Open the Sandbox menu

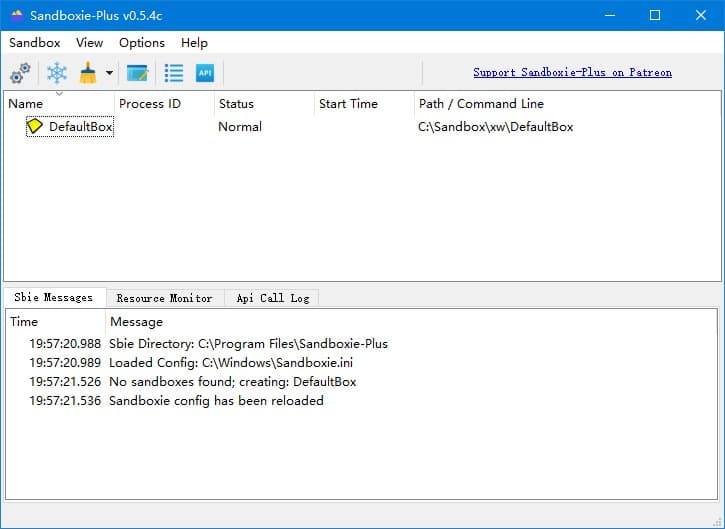35,43
